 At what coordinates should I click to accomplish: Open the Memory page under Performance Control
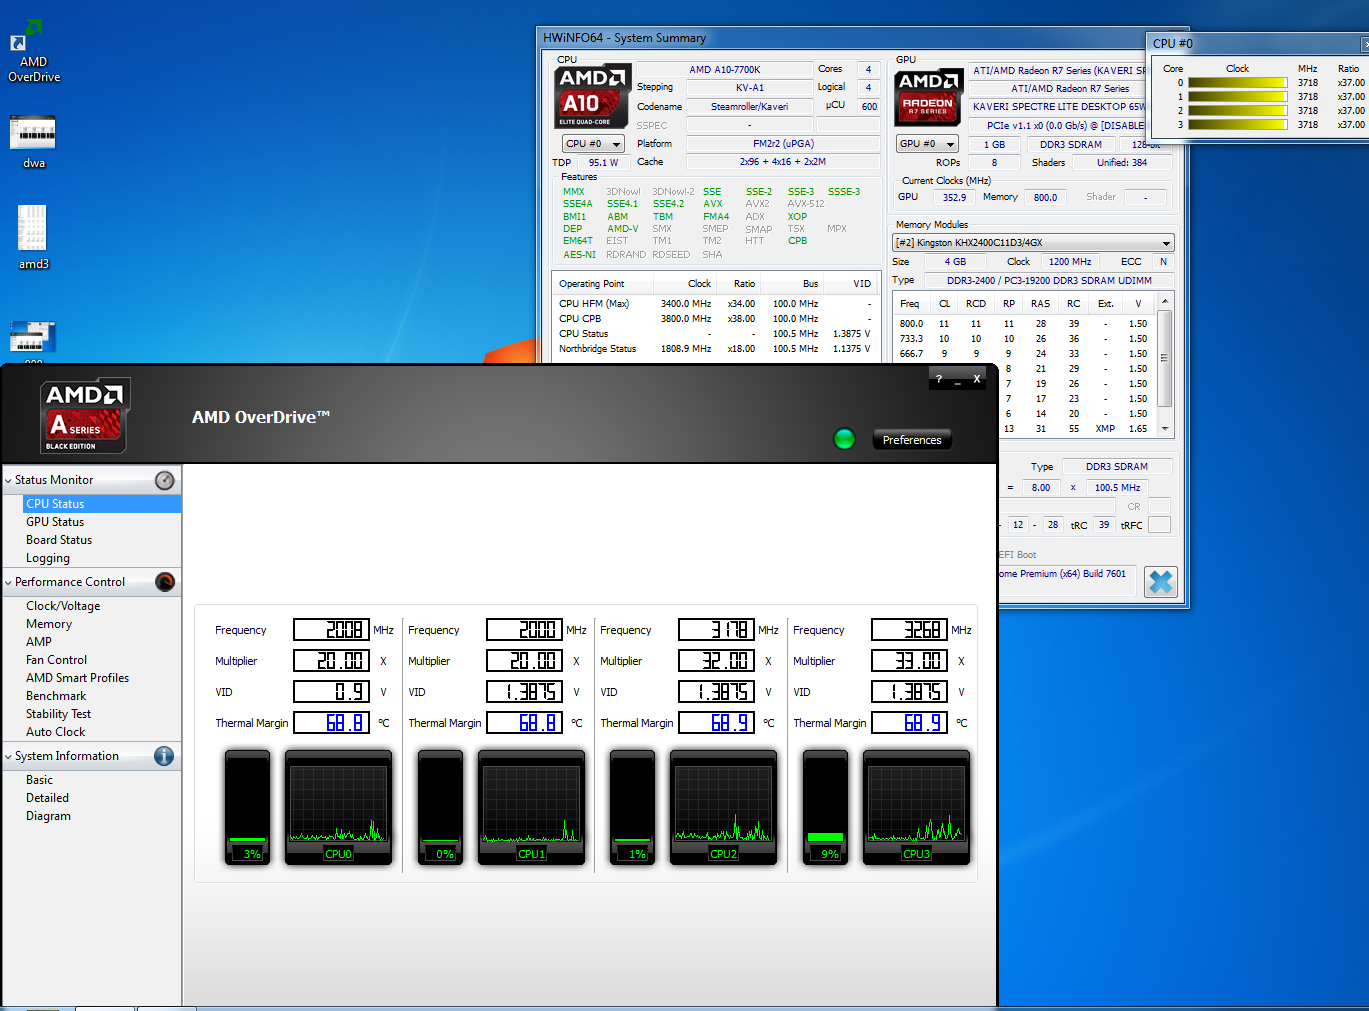click(49, 624)
